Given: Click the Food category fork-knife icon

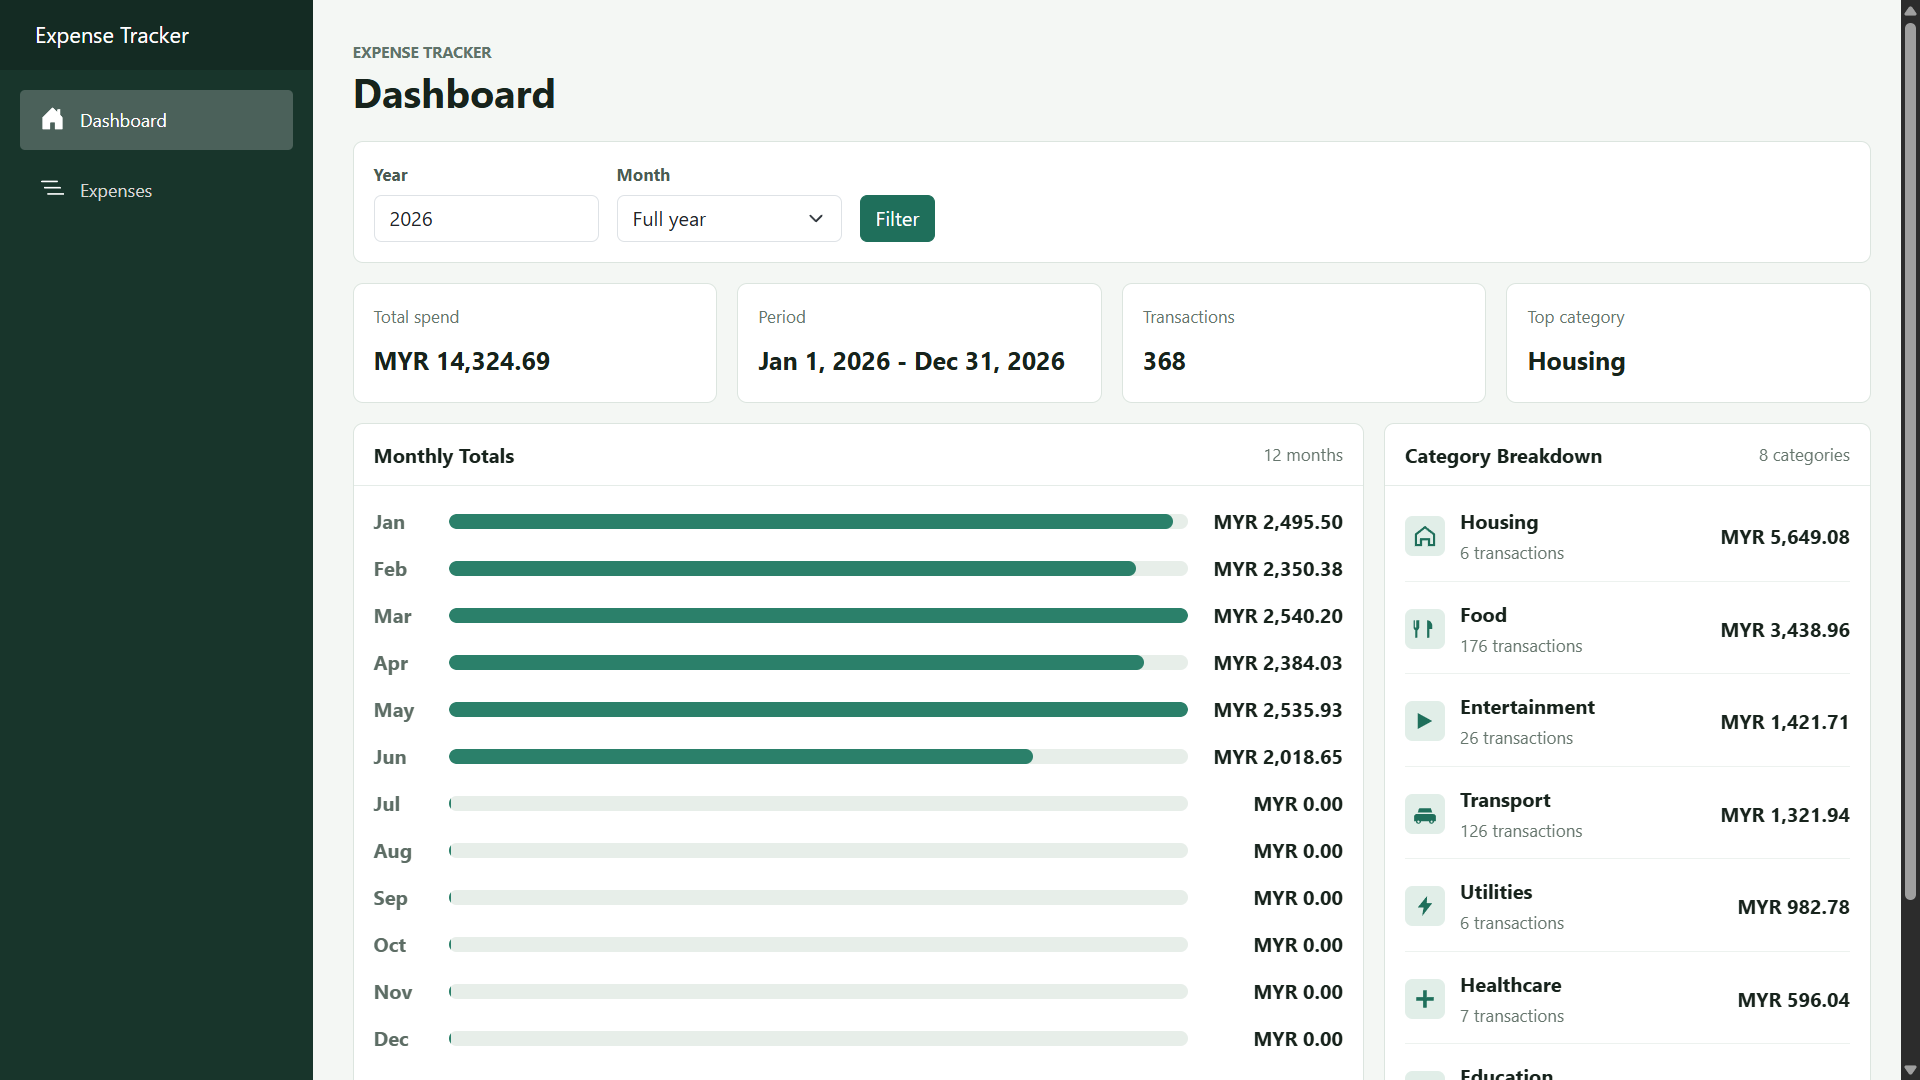Looking at the screenshot, I should click(x=1425, y=630).
